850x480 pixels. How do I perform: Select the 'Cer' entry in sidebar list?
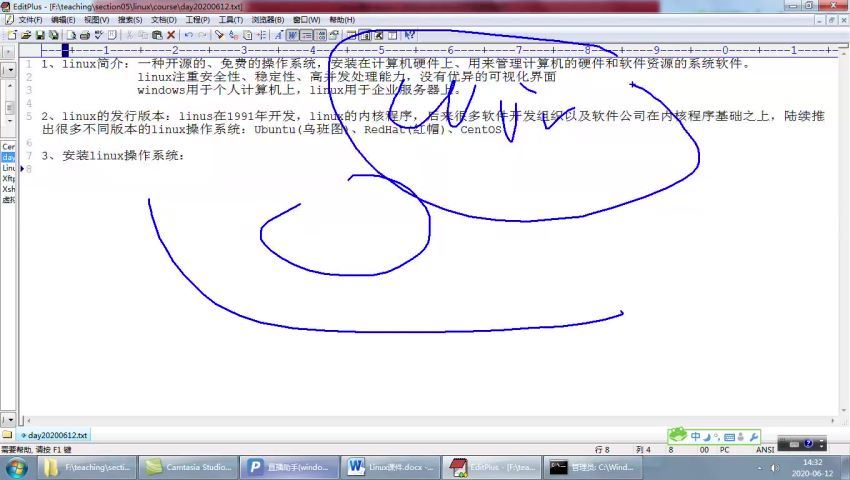click(8, 147)
